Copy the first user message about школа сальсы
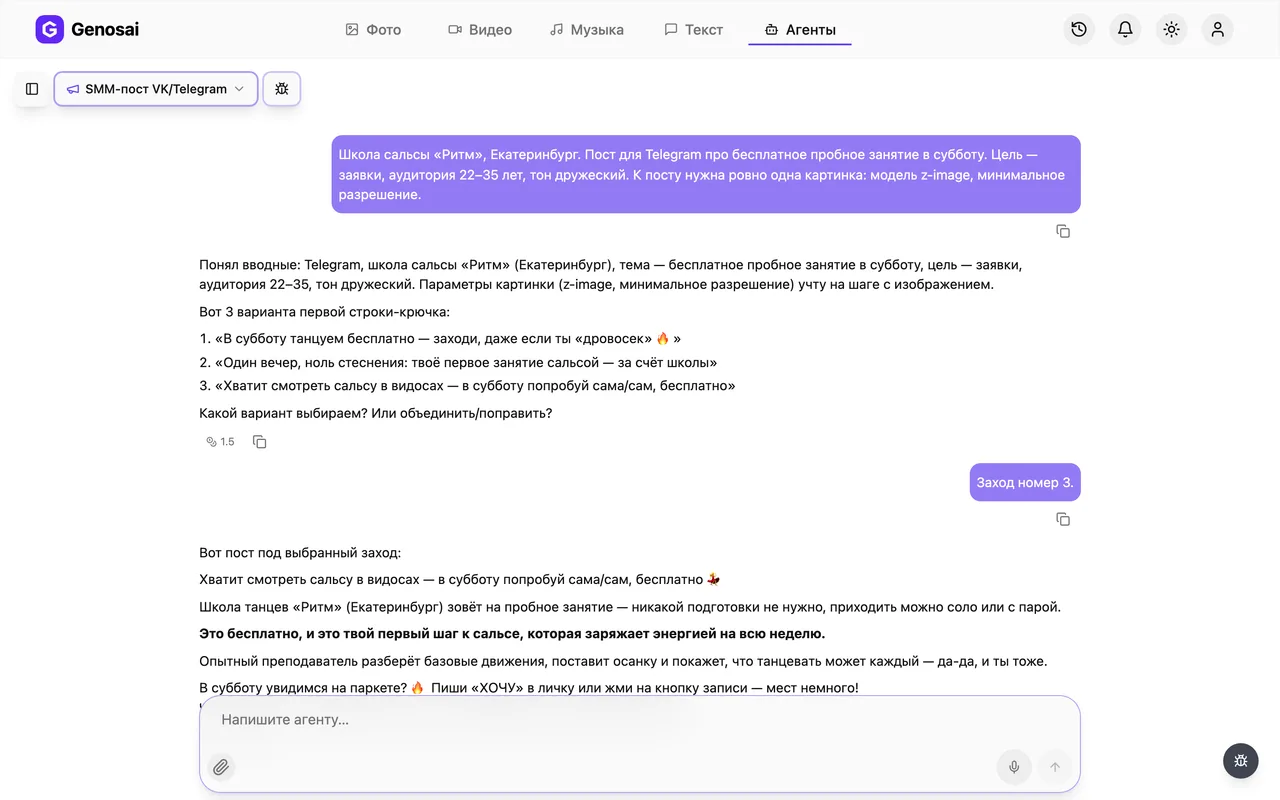The image size is (1280, 800). (x=1063, y=231)
